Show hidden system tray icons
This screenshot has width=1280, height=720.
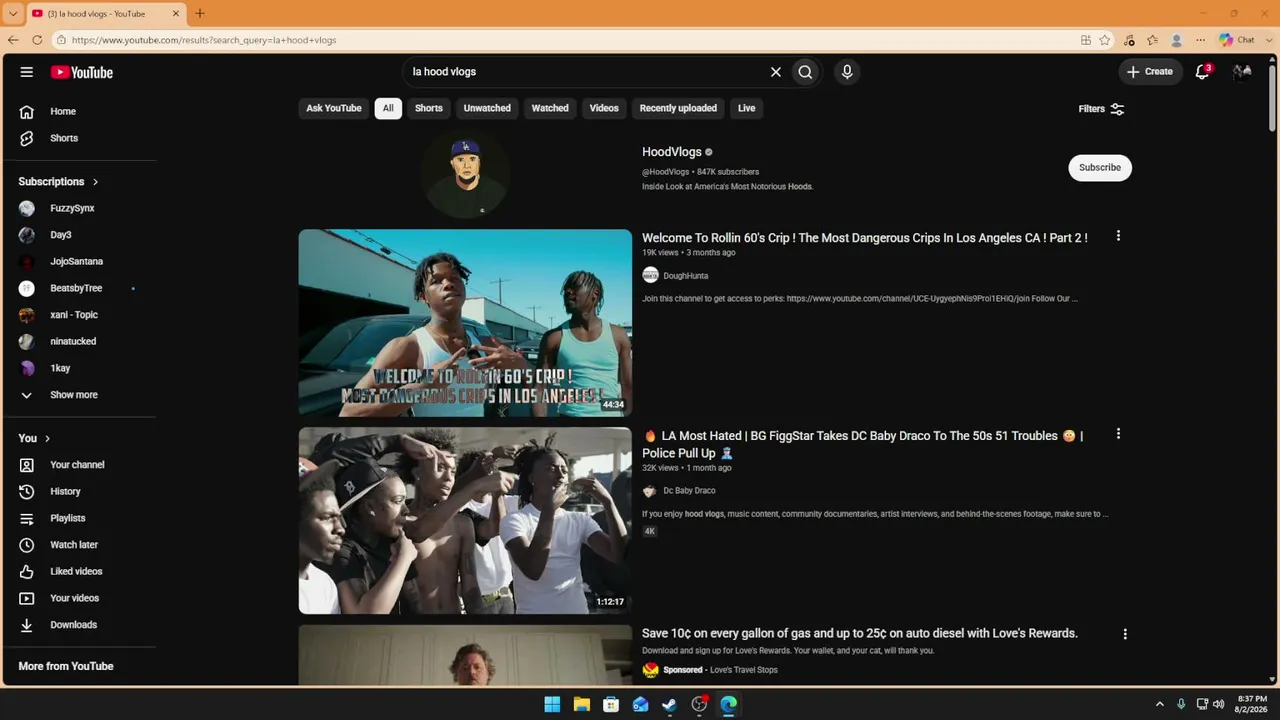pos(1160,704)
